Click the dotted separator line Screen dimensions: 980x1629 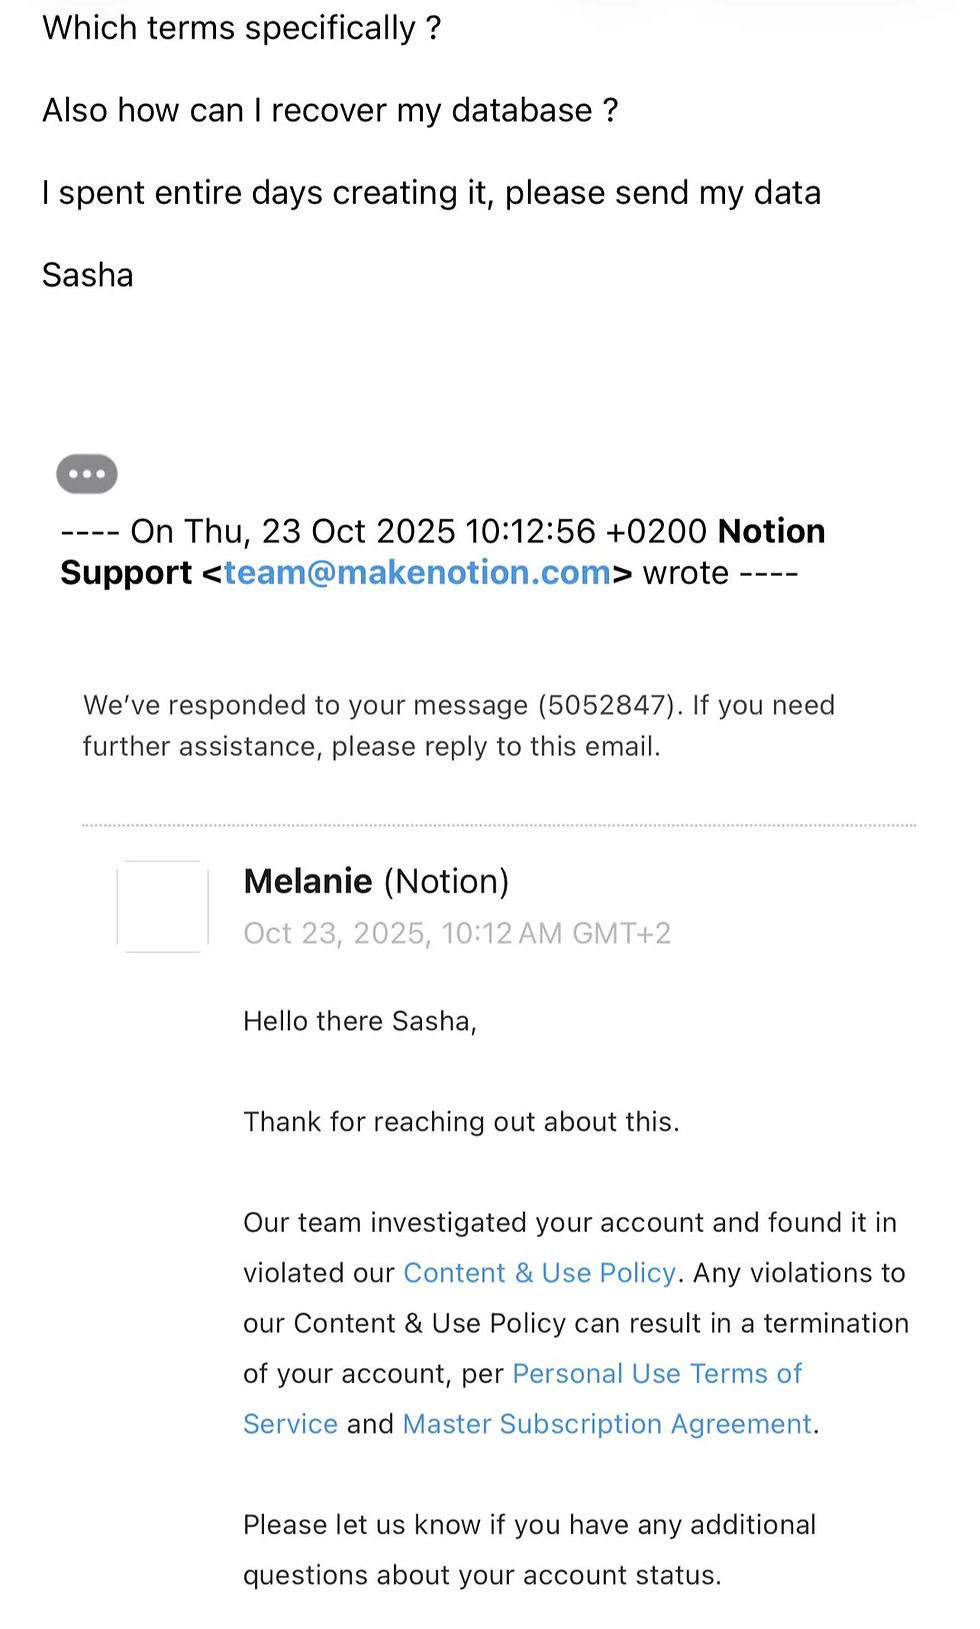tap(498, 826)
